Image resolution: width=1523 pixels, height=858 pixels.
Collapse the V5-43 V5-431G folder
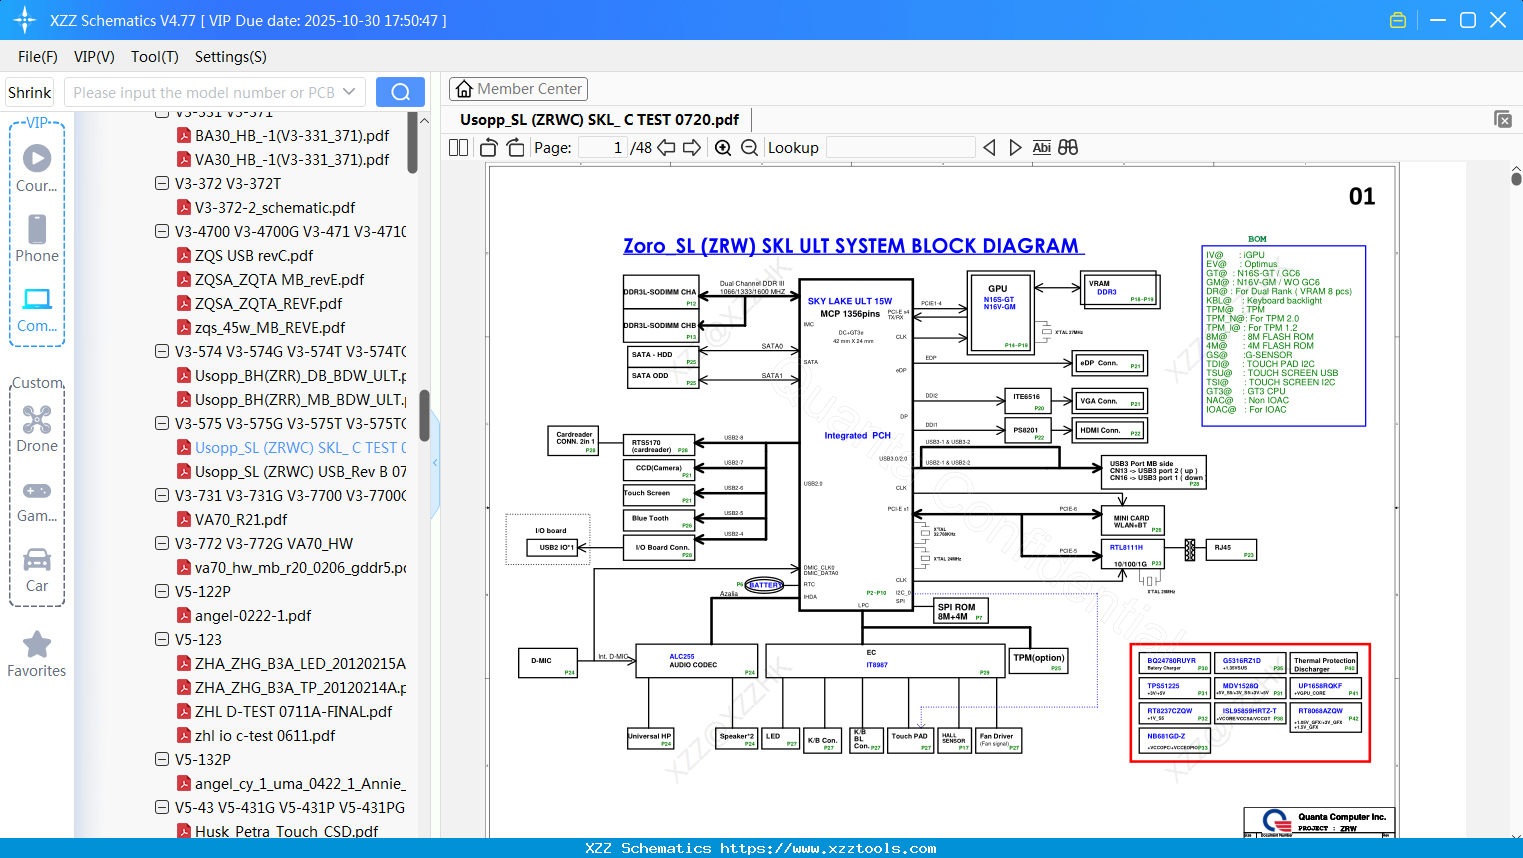coord(162,808)
